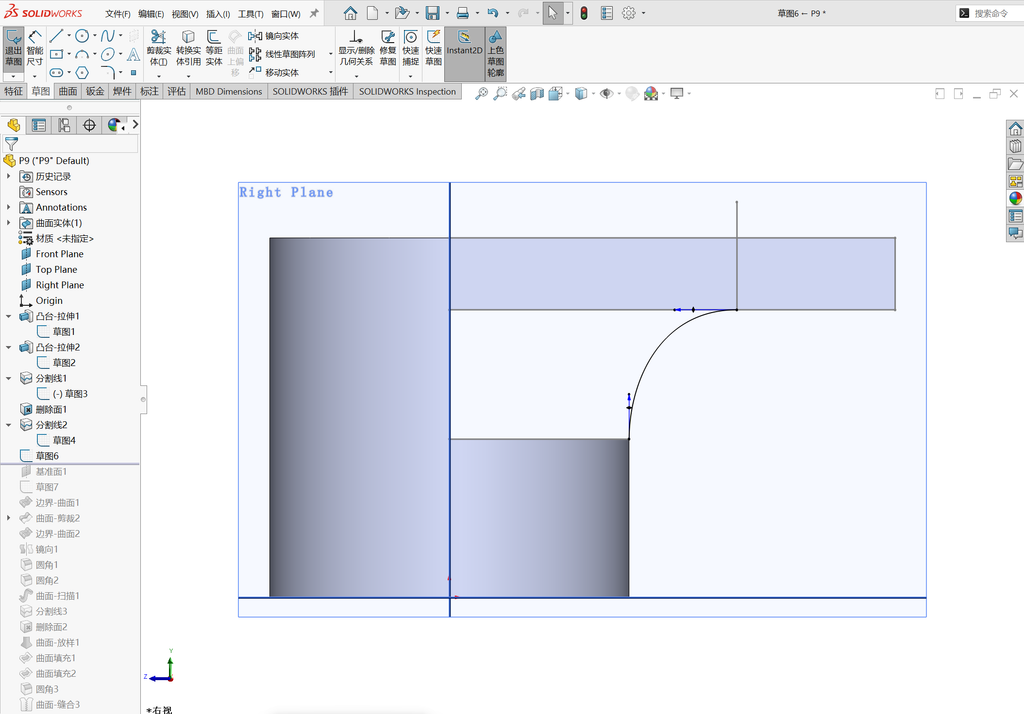Image resolution: width=1024 pixels, height=714 pixels.
Task: Click the Save icon in the top toolbar
Action: pyautogui.click(x=432, y=13)
